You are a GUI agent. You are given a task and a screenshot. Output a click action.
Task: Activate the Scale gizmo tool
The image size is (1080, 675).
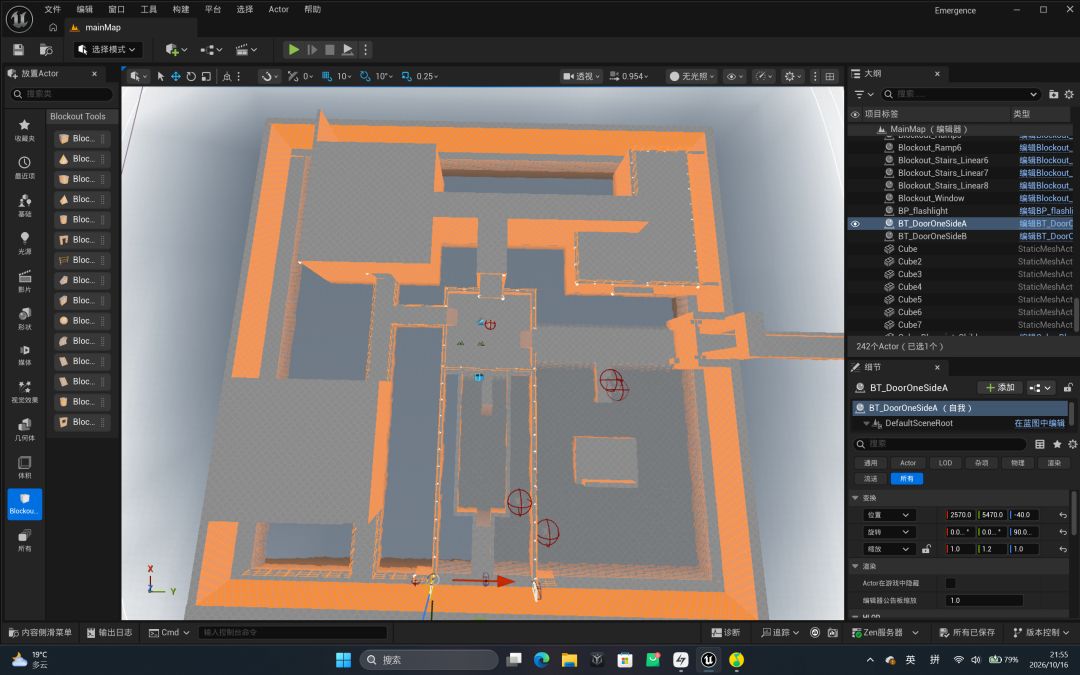(x=206, y=76)
